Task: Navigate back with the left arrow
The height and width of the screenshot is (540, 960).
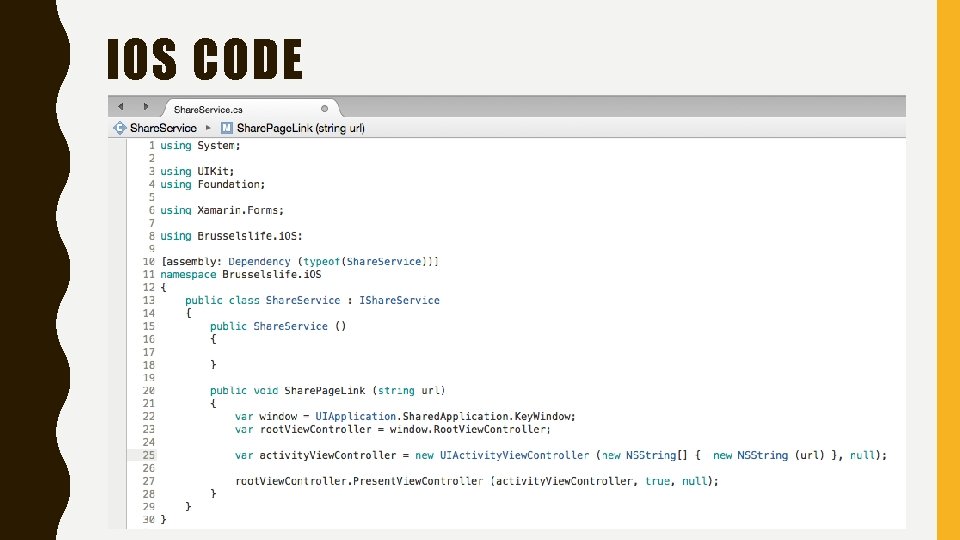Action: [121, 107]
